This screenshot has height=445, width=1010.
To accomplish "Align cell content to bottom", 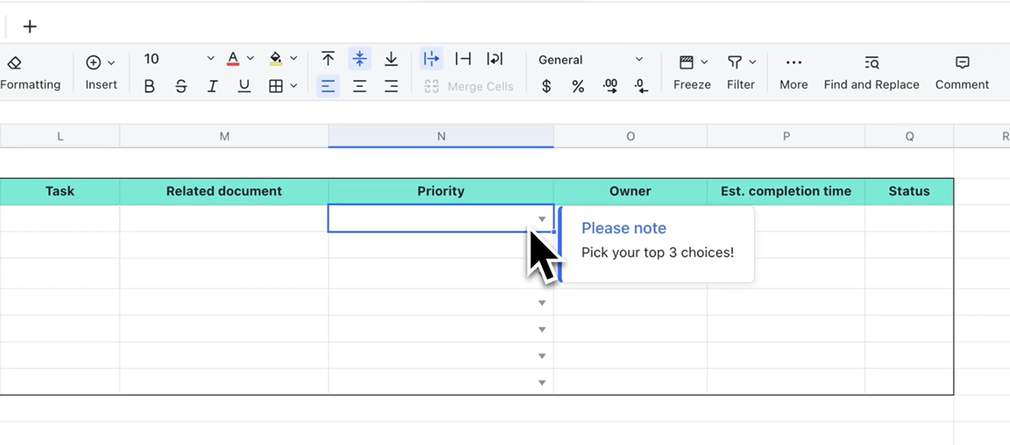I will pyautogui.click(x=391, y=60).
